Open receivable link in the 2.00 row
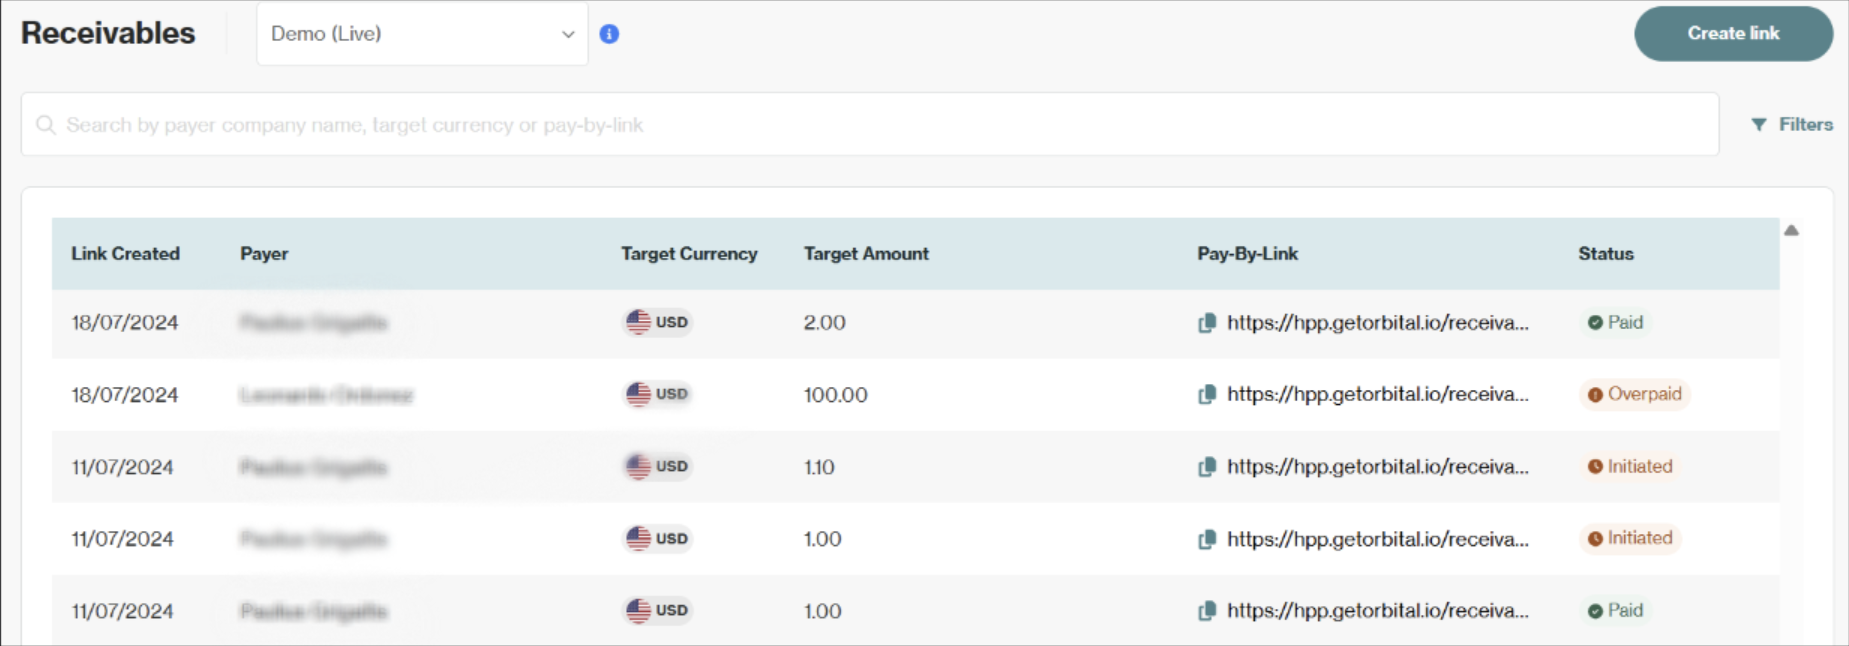 pyautogui.click(x=1377, y=323)
